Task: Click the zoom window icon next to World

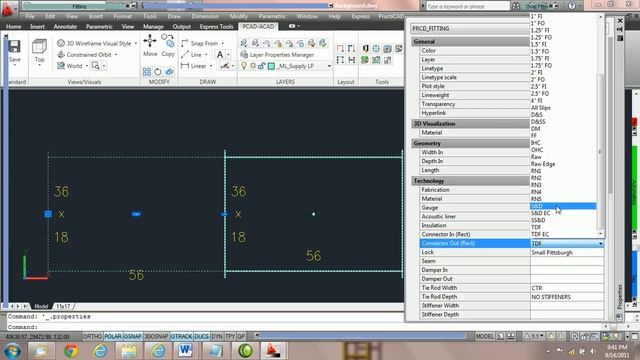Action: click(x=96, y=66)
